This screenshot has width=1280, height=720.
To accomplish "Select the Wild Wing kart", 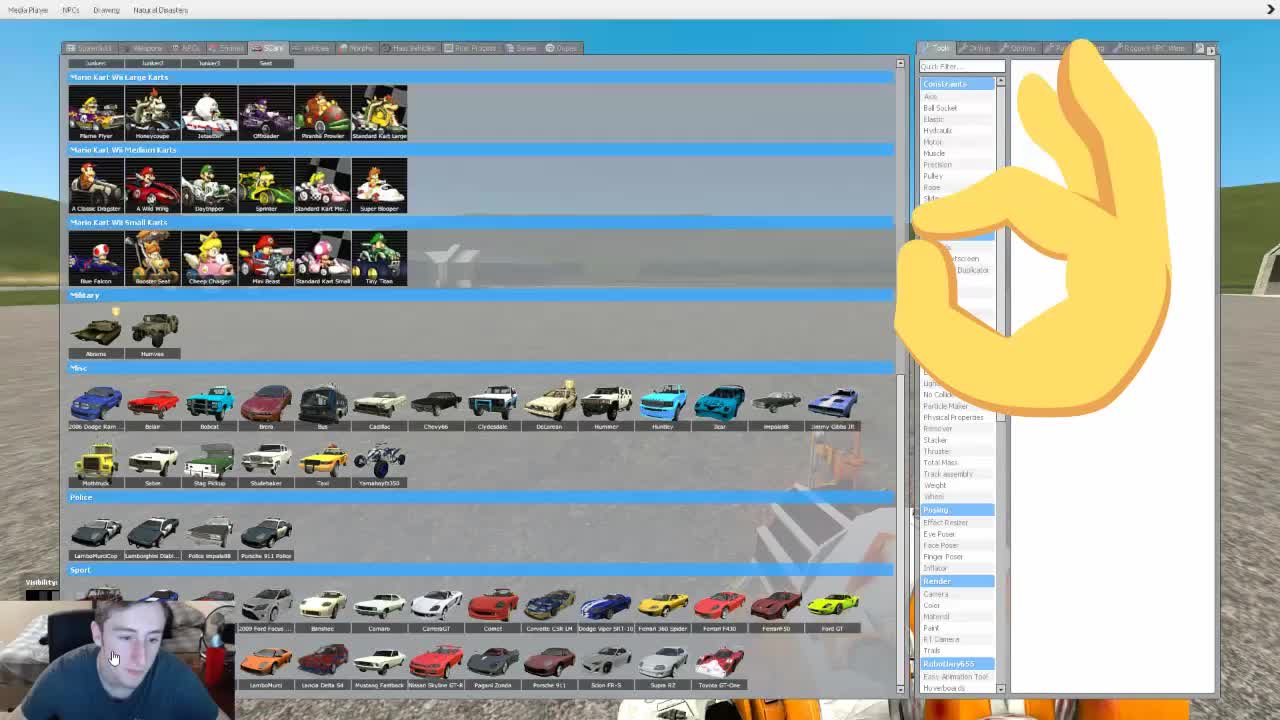I will coord(153,186).
